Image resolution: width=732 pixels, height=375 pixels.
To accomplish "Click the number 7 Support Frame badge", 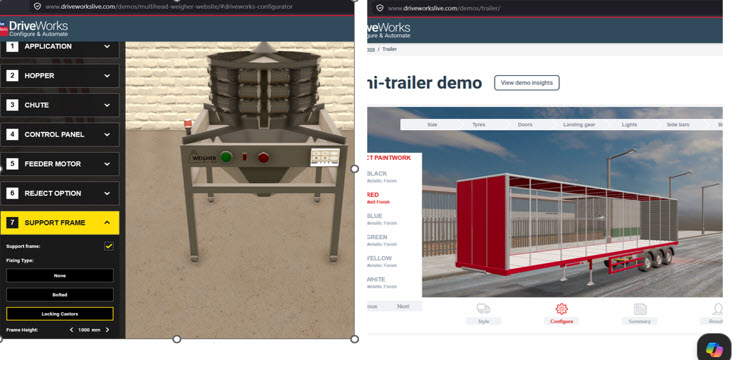I will [x=12, y=223].
